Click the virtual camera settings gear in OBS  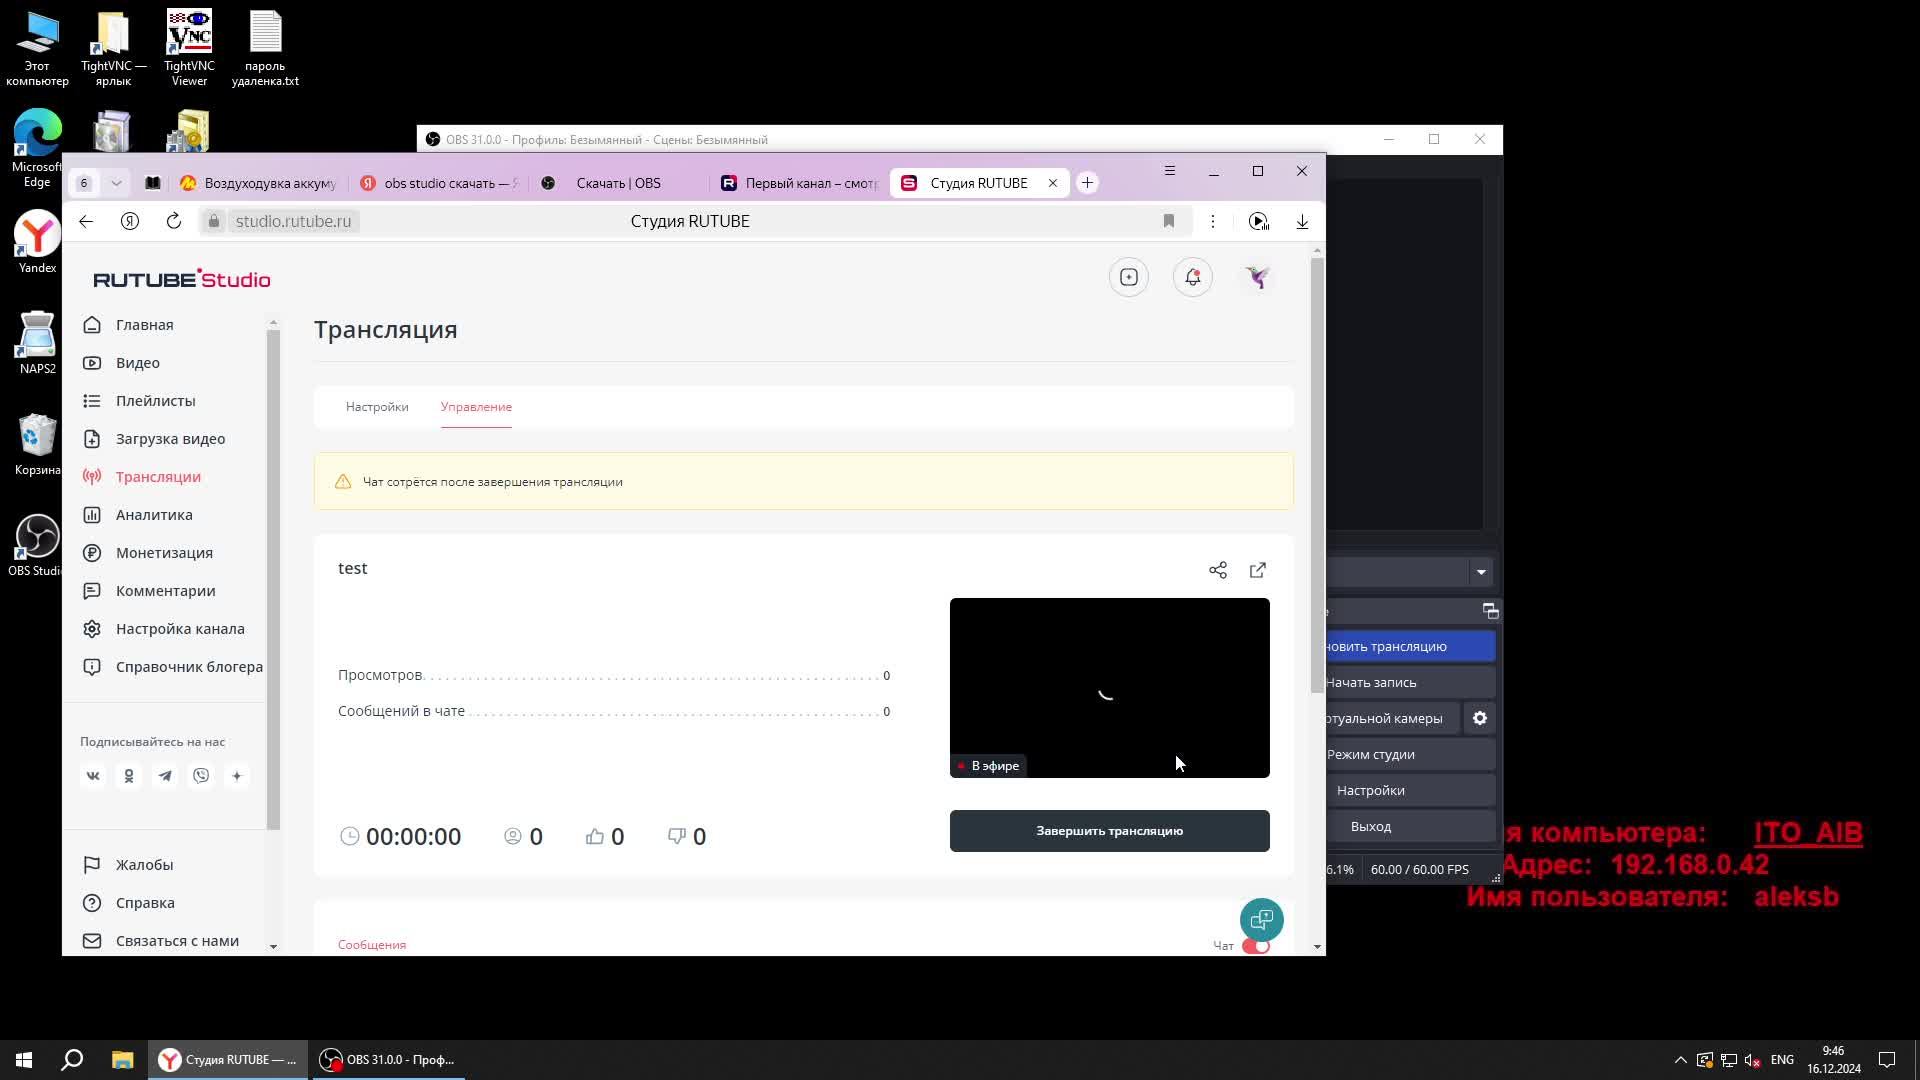pos(1480,718)
